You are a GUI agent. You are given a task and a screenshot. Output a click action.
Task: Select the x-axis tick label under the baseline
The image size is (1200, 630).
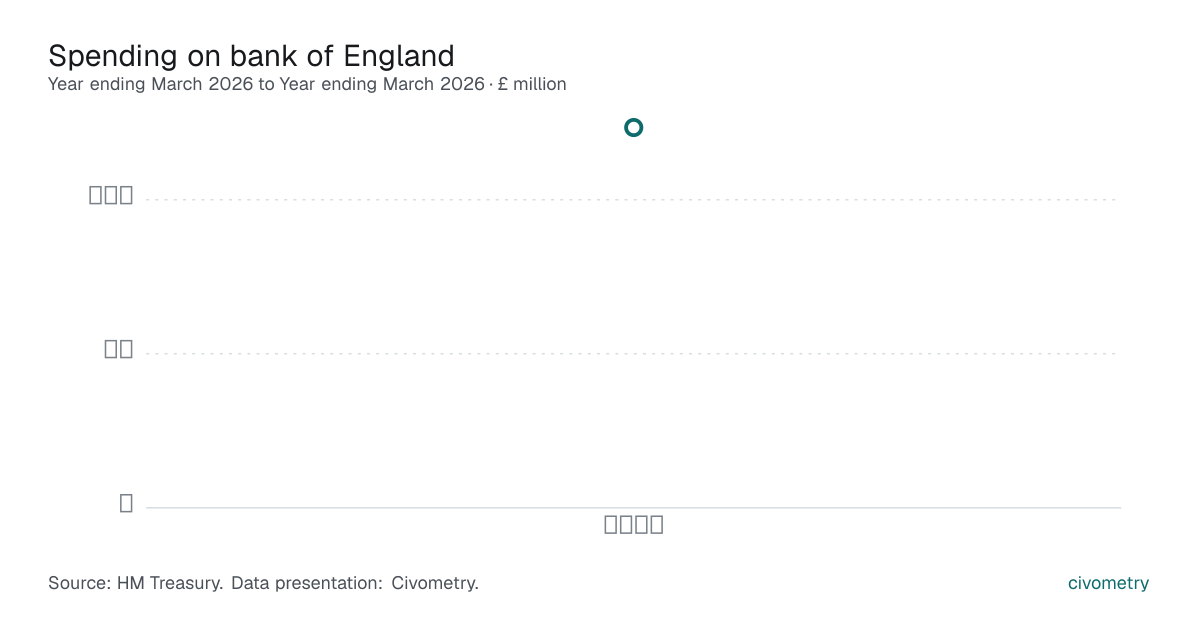[x=634, y=525]
